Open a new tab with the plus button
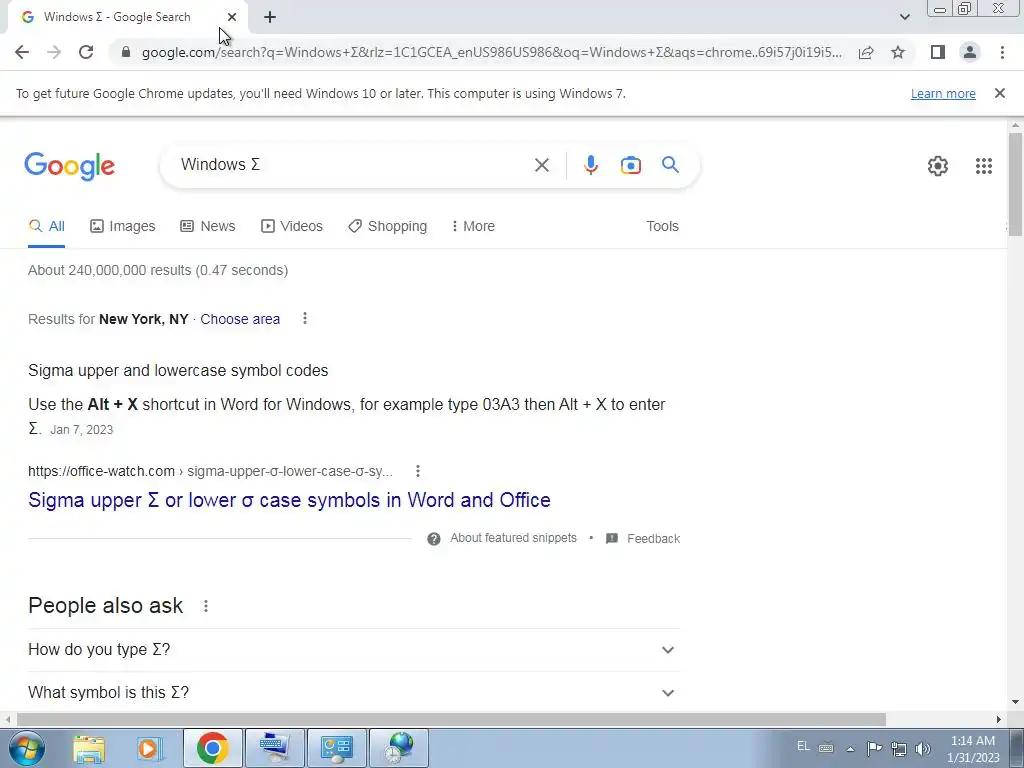 [x=270, y=18]
